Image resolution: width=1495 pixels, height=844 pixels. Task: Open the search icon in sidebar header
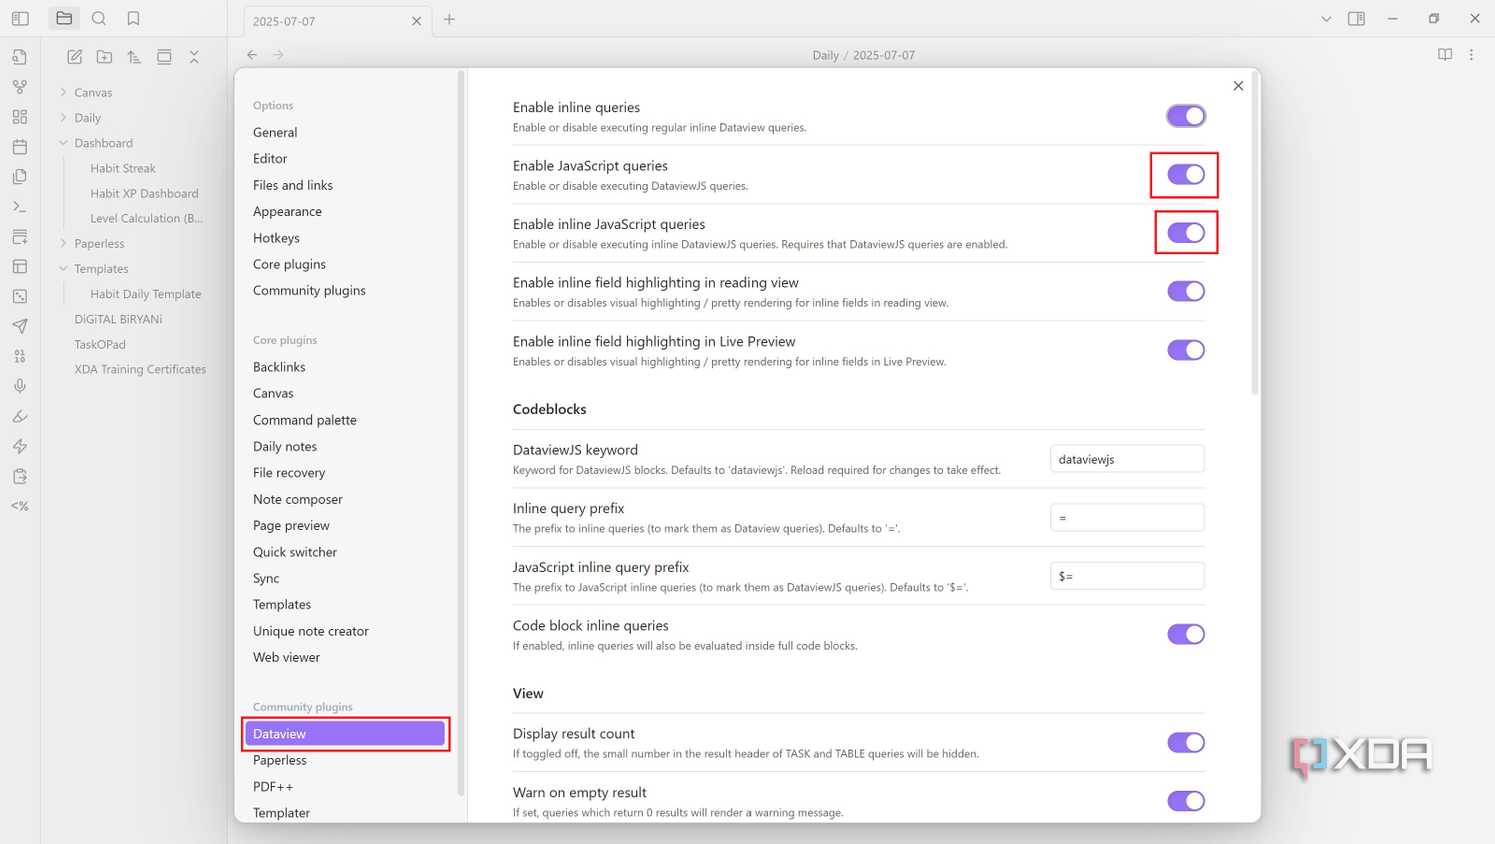tap(99, 18)
